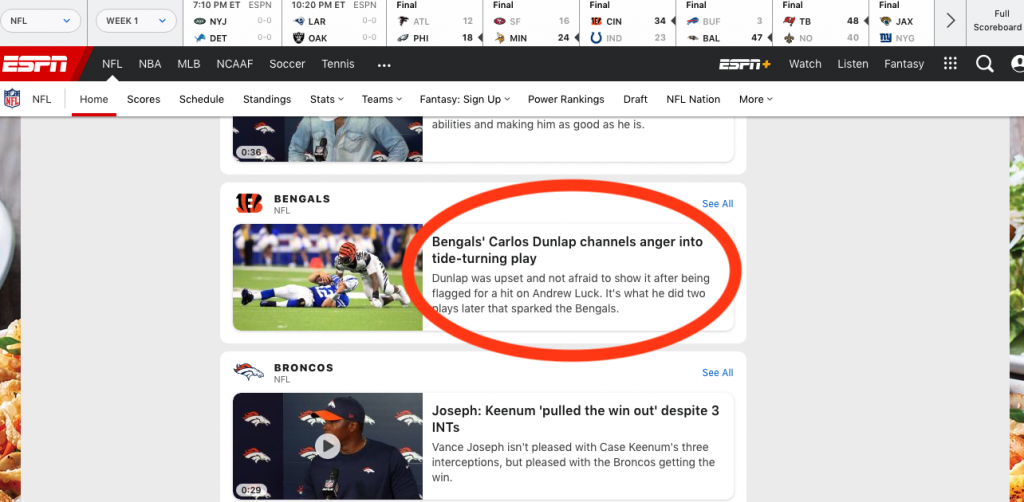Open the Scores tab
The width and height of the screenshot is (1024, 502).
tap(144, 99)
